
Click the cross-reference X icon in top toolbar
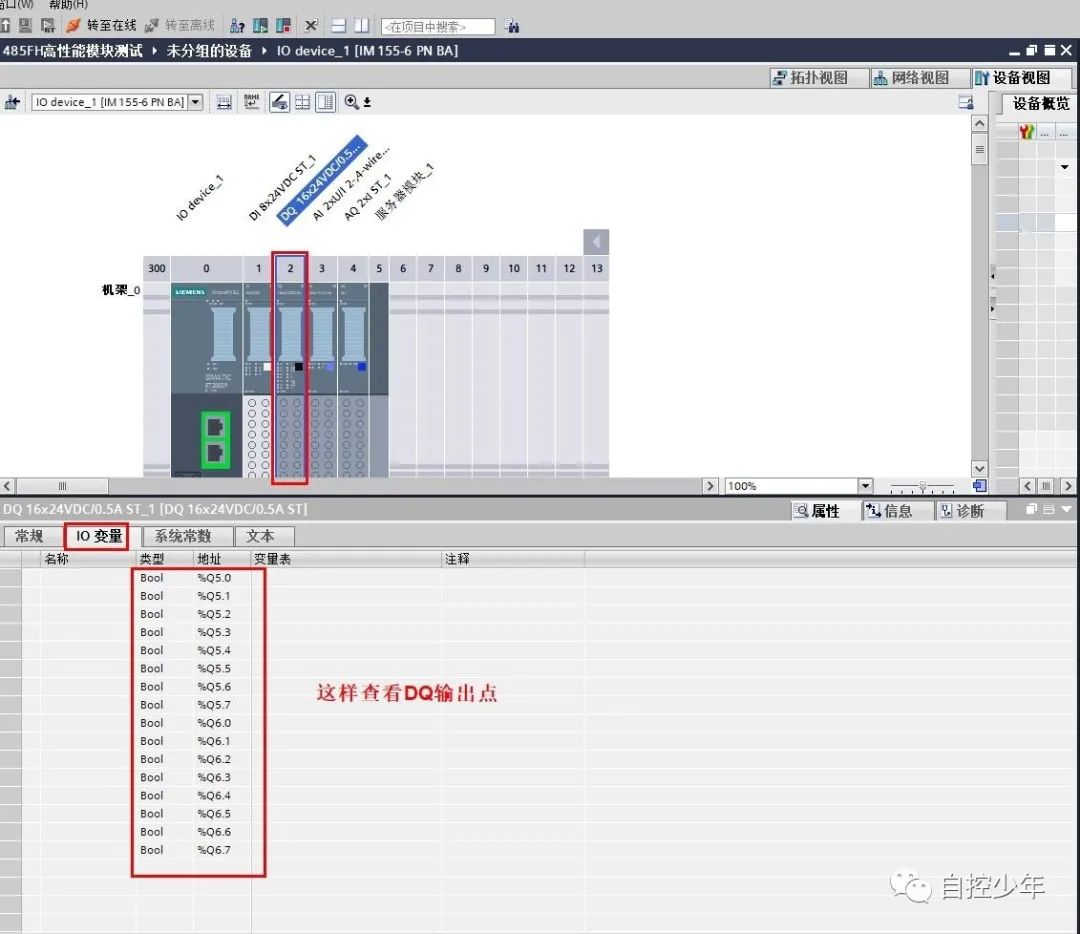point(311,26)
